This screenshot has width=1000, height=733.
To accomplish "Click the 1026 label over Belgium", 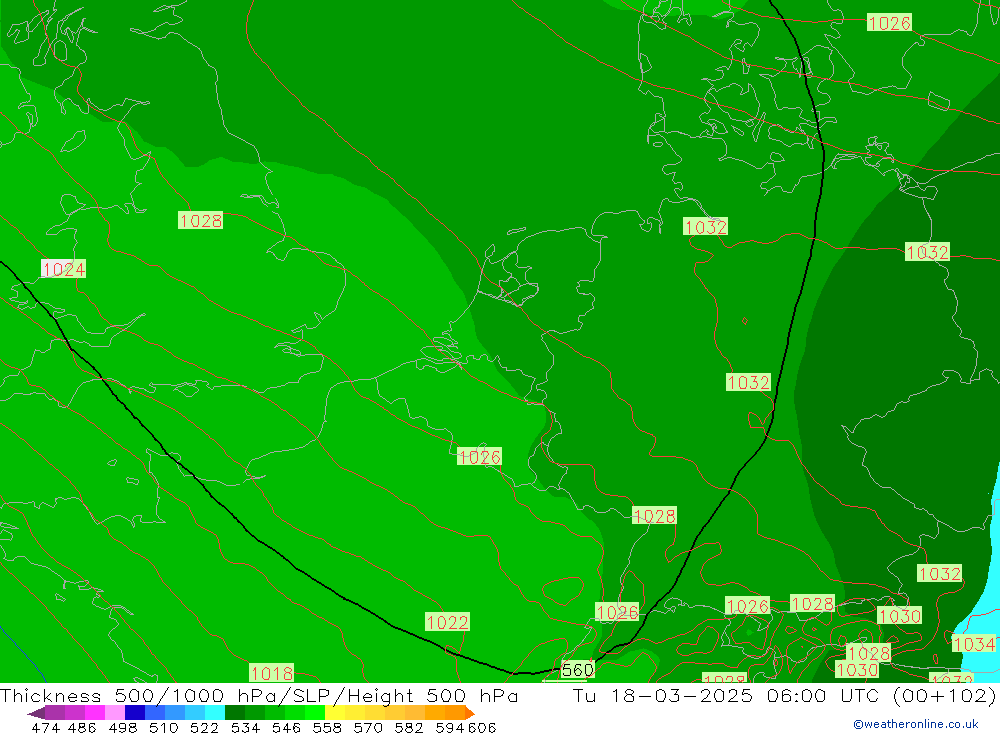I will click(x=479, y=457).
